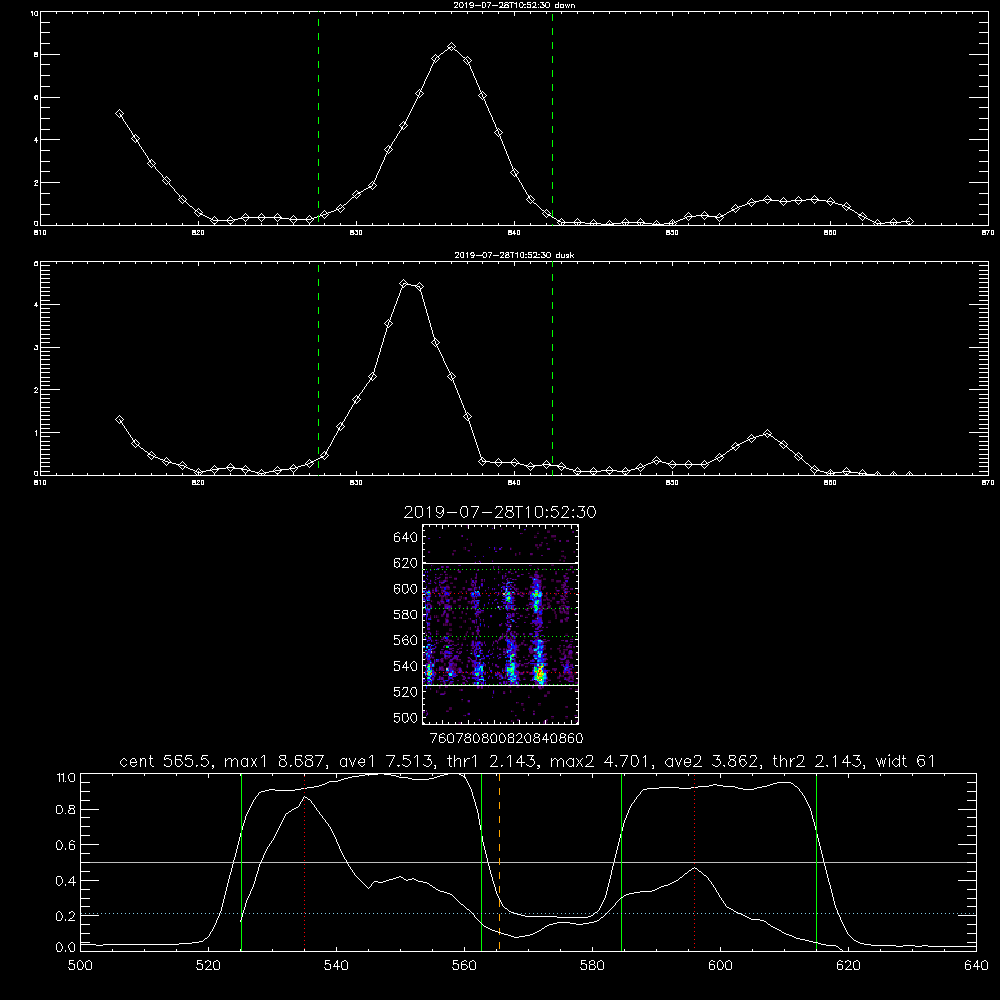This screenshot has width=1000, height=1000.
Task: Click the red dotted line near 535
Action: tap(305, 862)
